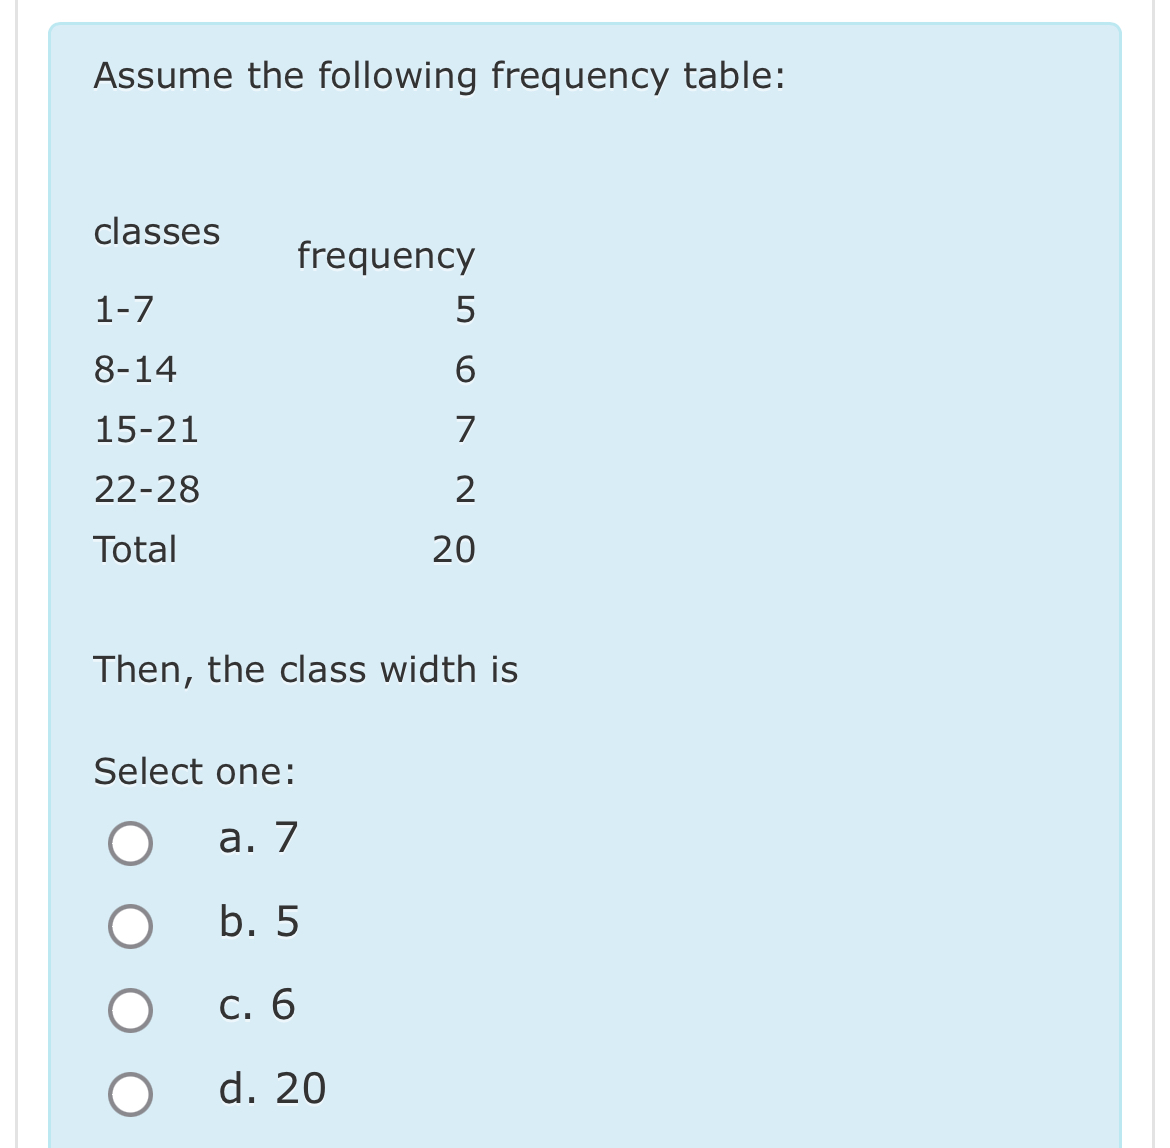
Task: Click the class row '22-28'
Action: point(147,490)
